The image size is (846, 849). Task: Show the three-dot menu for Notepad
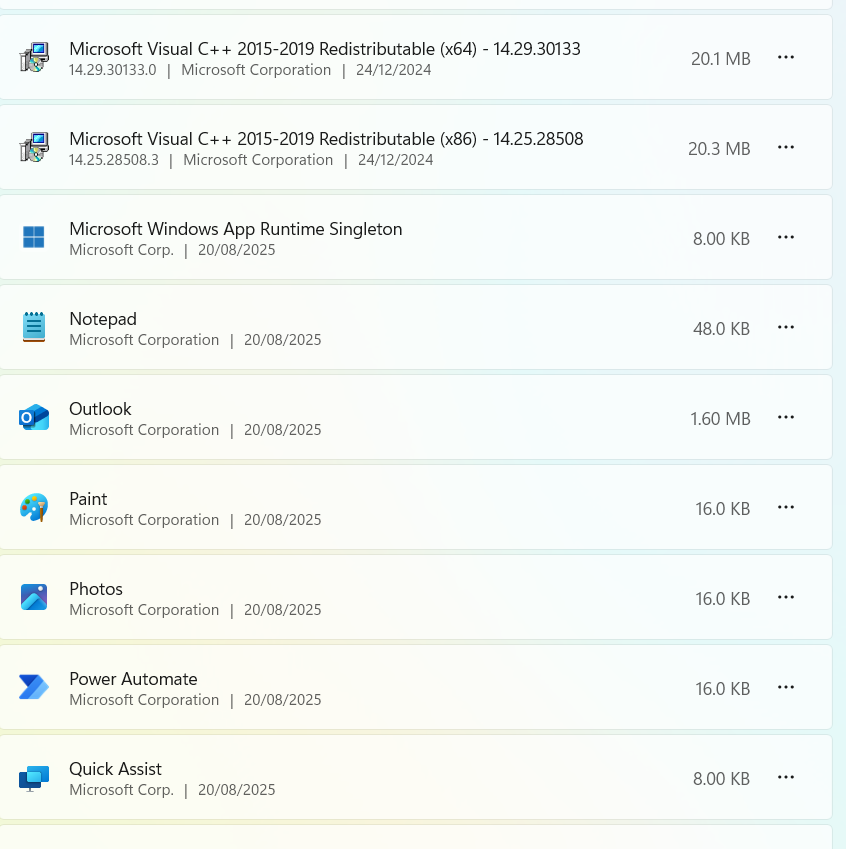click(x=786, y=327)
